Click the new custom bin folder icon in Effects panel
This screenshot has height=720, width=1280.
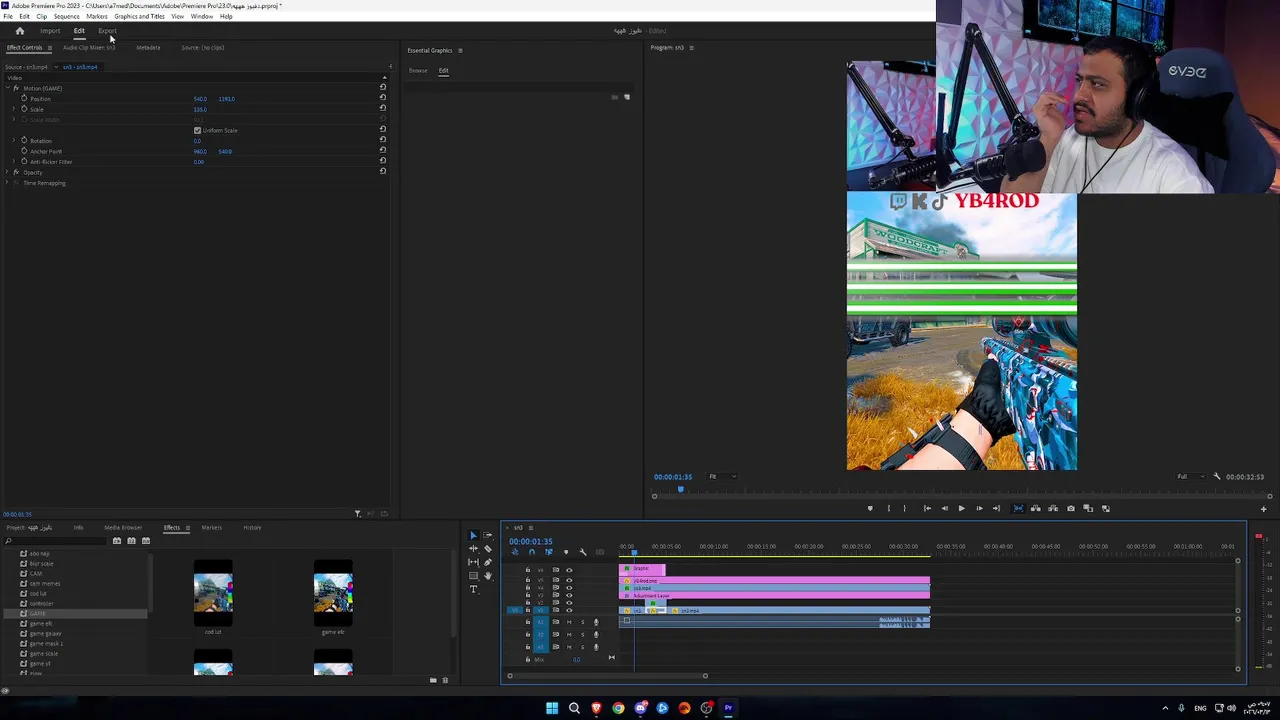[433, 680]
